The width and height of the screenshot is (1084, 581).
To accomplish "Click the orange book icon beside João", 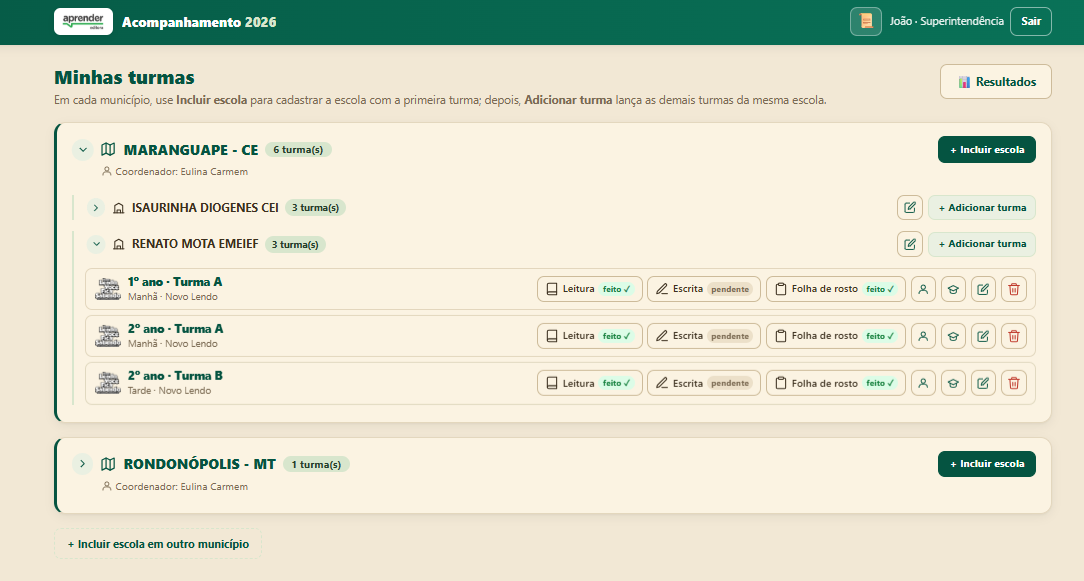I will (x=866, y=21).
